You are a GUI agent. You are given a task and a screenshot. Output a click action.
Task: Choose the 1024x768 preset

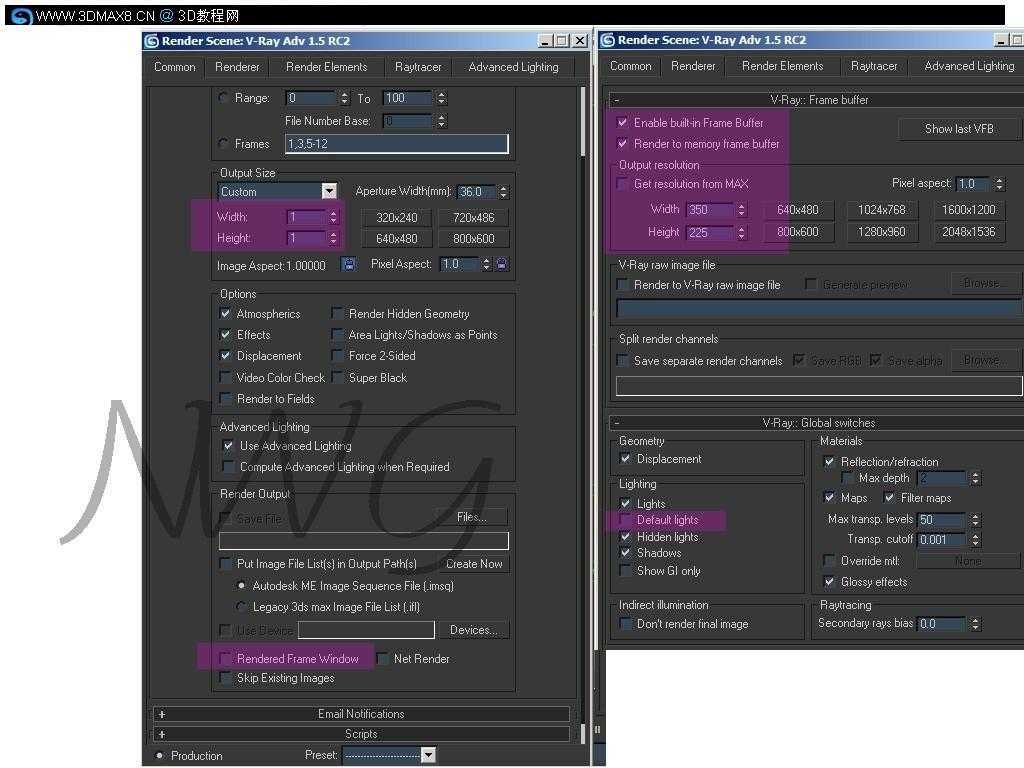pyautogui.click(x=882, y=210)
